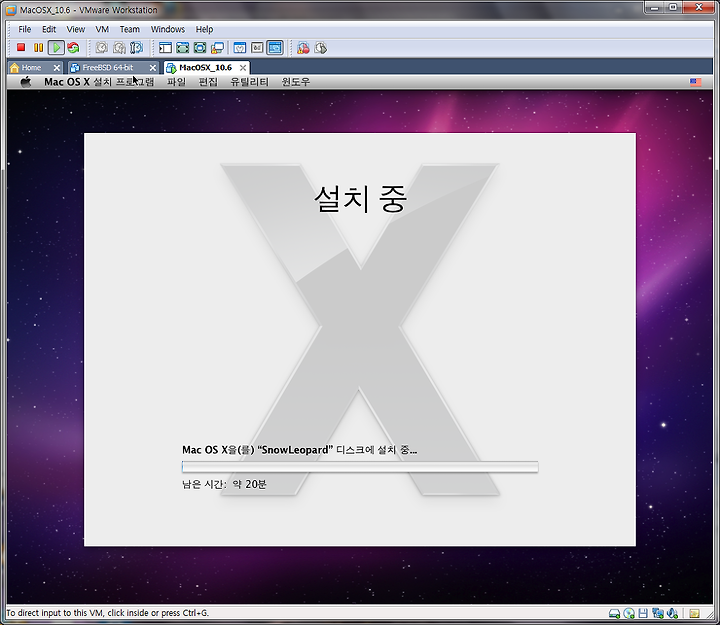Screen dimensions: 720x625
Task: Show or hide the sidebar panel icon
Action: point(165,48)
